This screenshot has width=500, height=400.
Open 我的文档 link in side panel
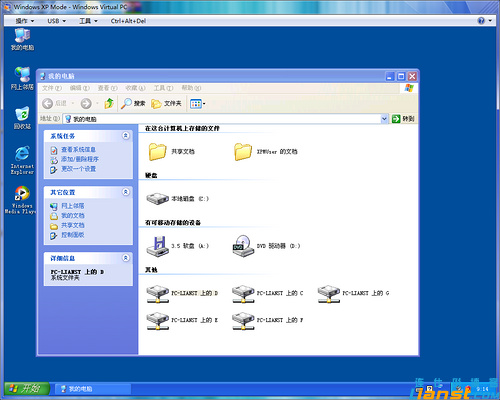[x=73, y=216]
